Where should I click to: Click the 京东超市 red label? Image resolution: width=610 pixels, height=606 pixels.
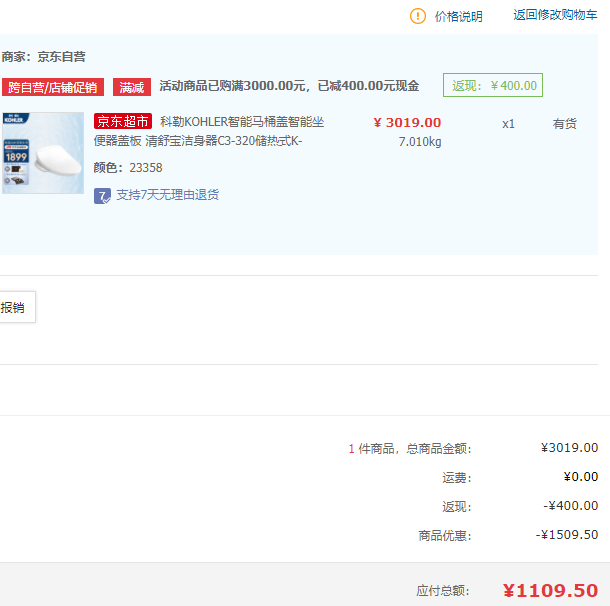pos(123,121)
